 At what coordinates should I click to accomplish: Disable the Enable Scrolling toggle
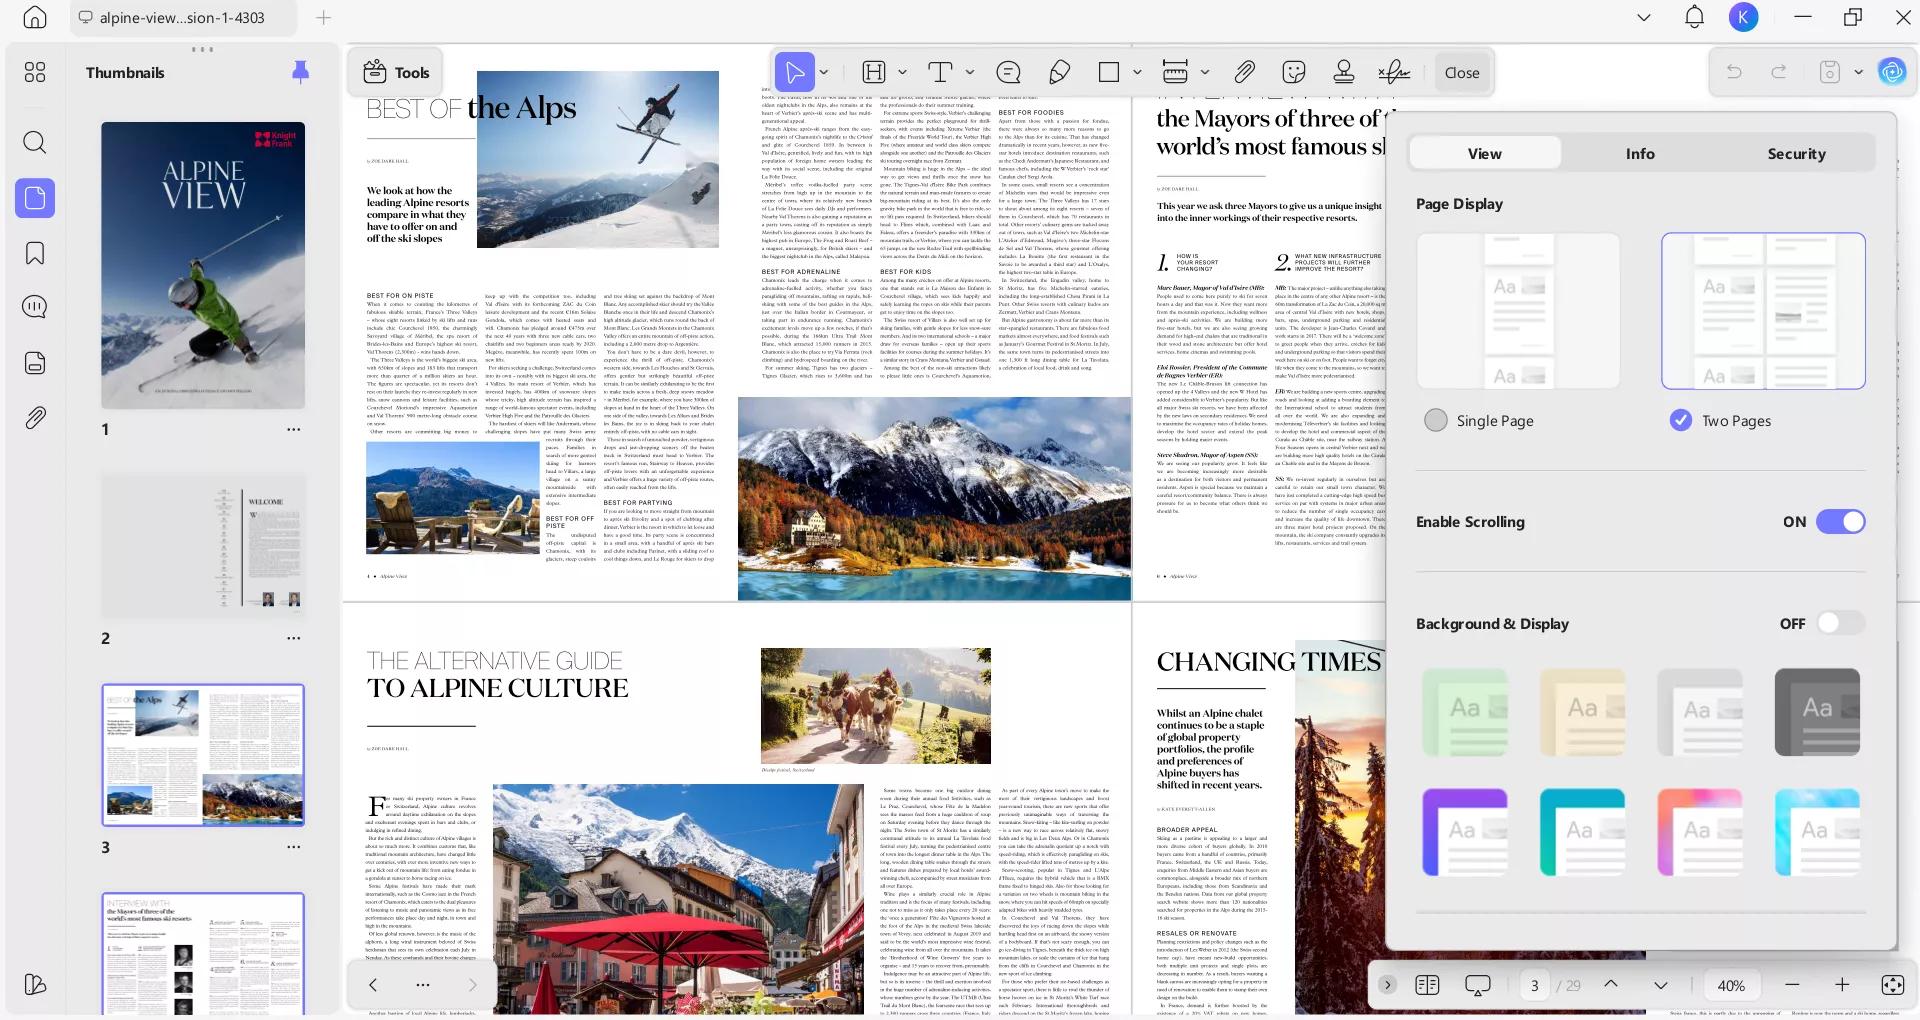(1840, 521)
